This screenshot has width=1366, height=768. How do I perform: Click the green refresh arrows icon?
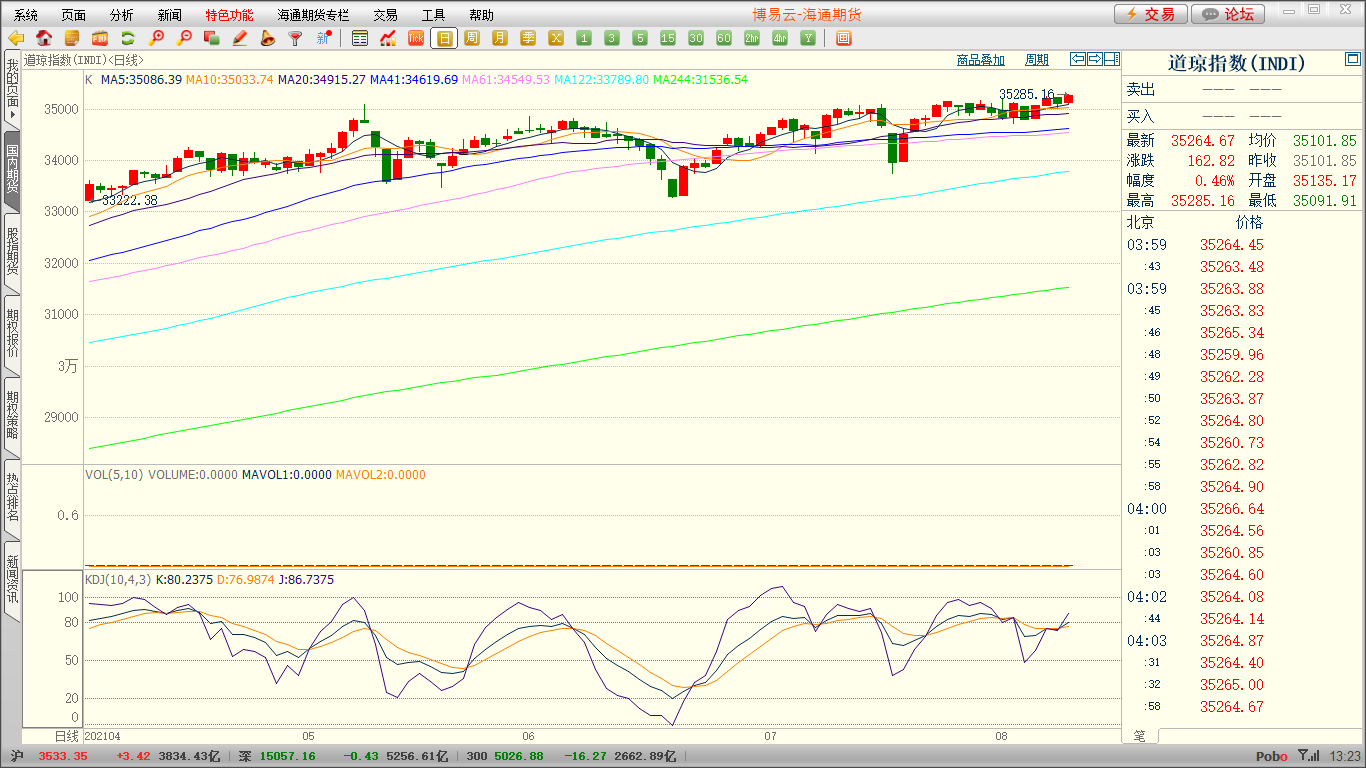(x=128, y=38)
